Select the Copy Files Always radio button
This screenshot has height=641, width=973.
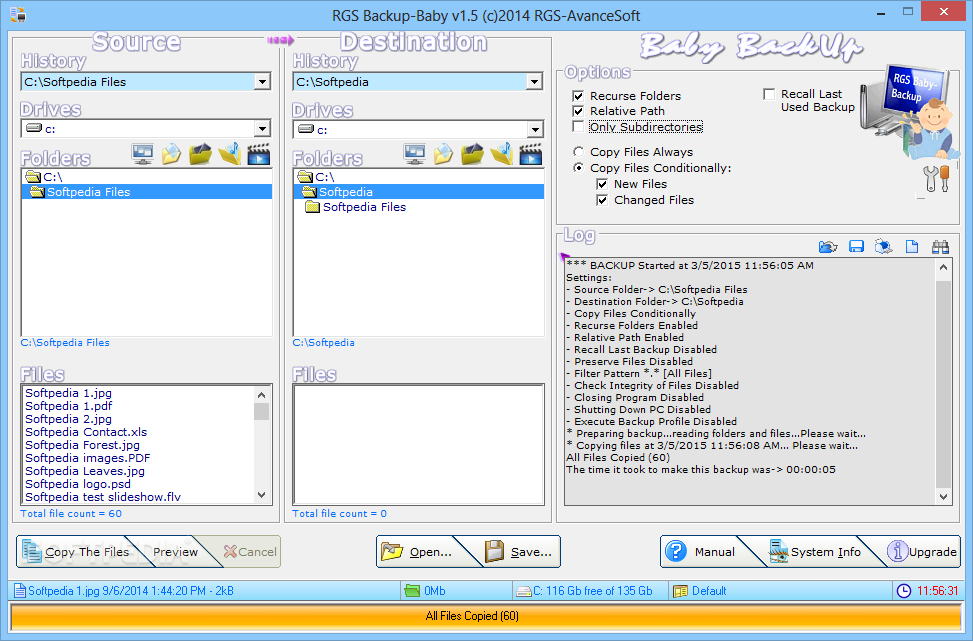[x=578, y=151]
